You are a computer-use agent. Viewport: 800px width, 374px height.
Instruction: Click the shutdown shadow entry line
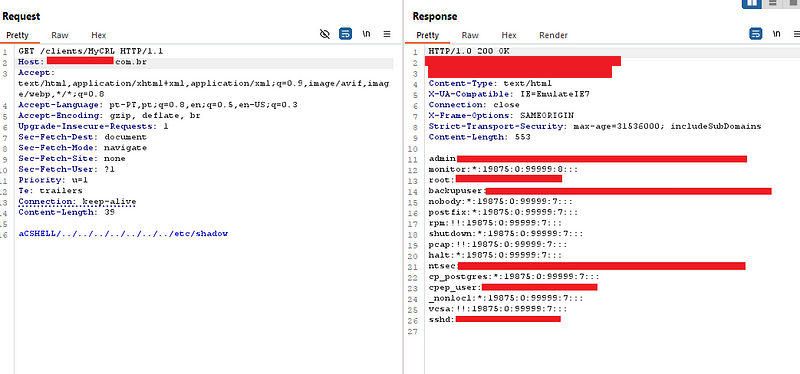pyautogui.click(x=506, y=233)
